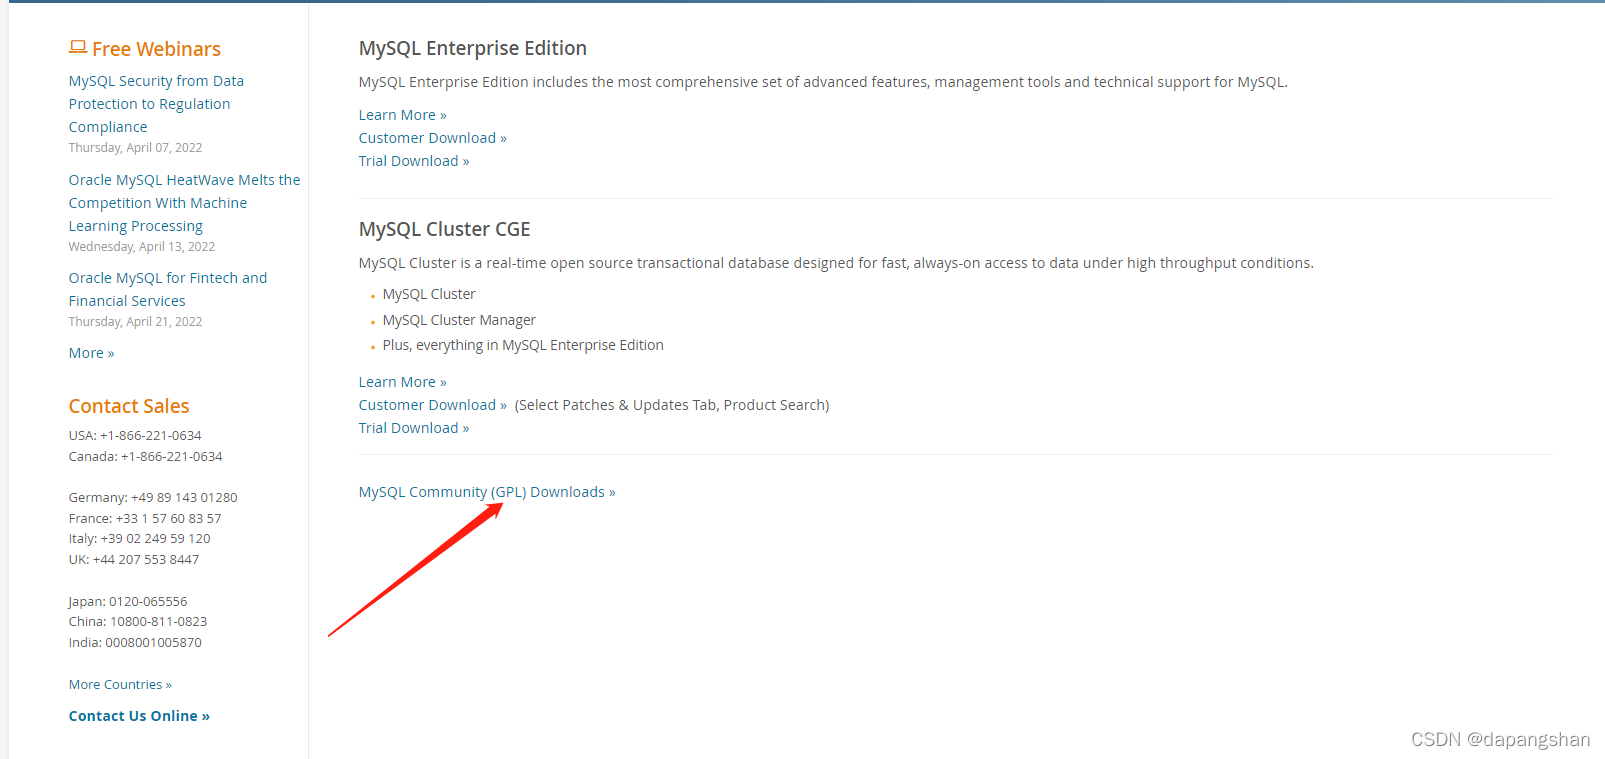Click the MySQL Cluster bullet item
Screen dimensions: 1605x759
(429, 294)
